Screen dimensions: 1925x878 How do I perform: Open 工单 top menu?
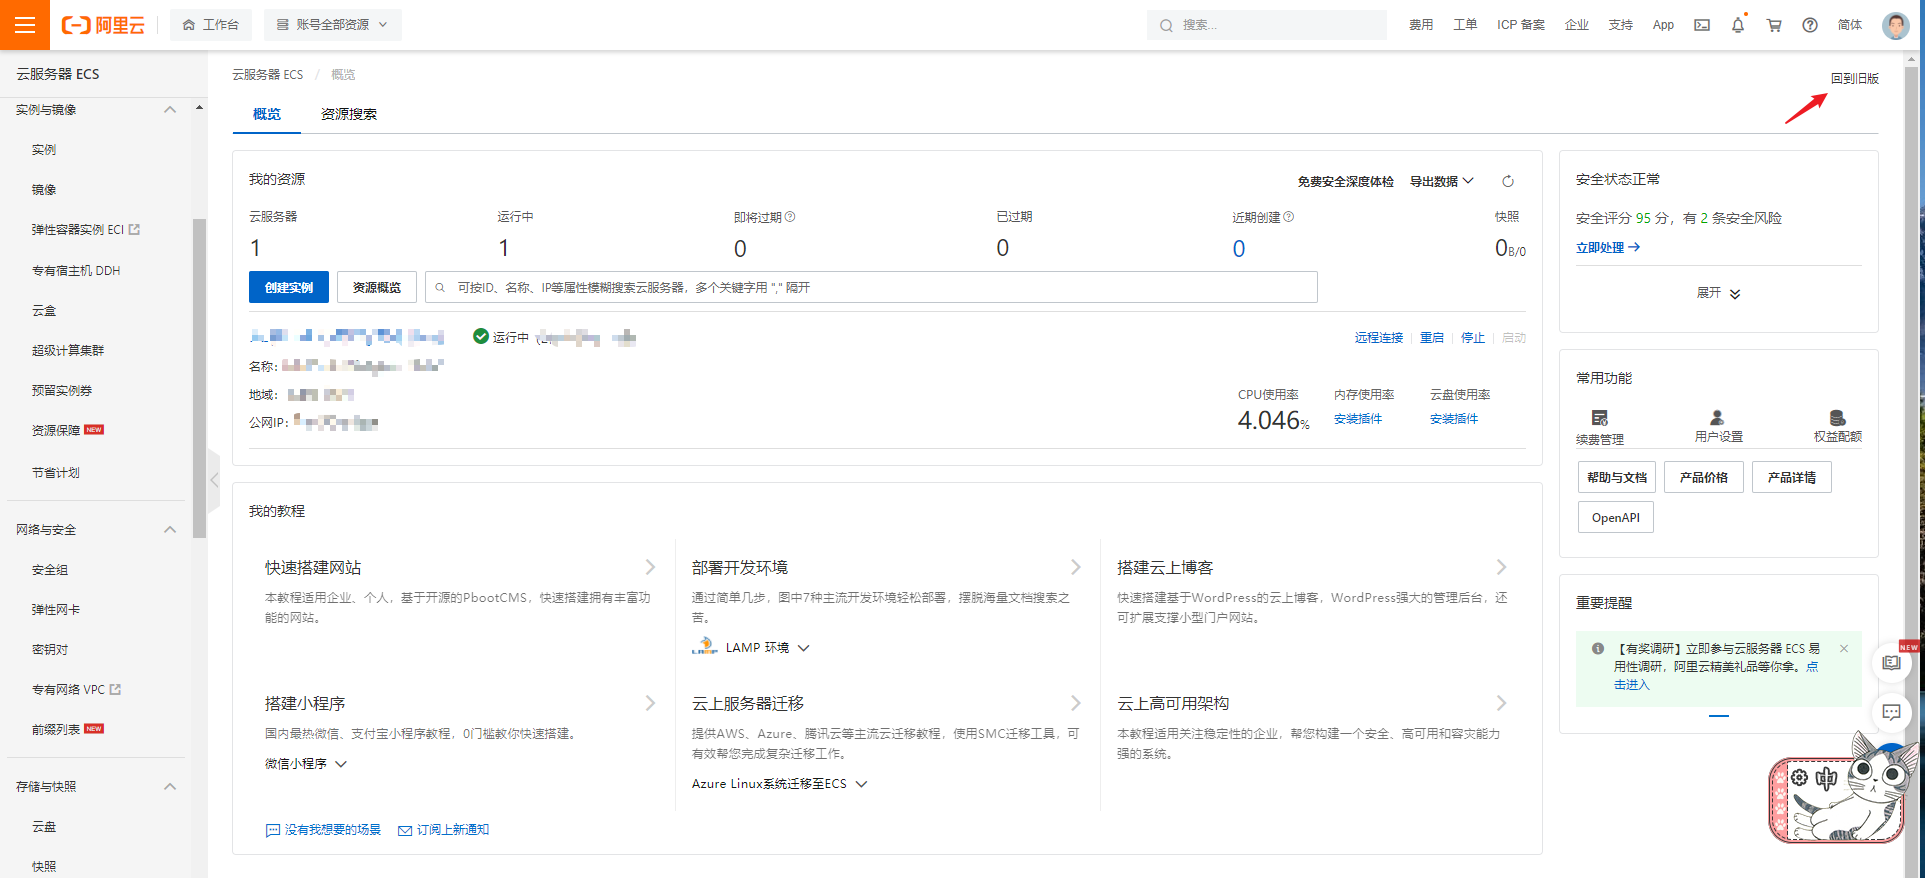(1465, 25)
